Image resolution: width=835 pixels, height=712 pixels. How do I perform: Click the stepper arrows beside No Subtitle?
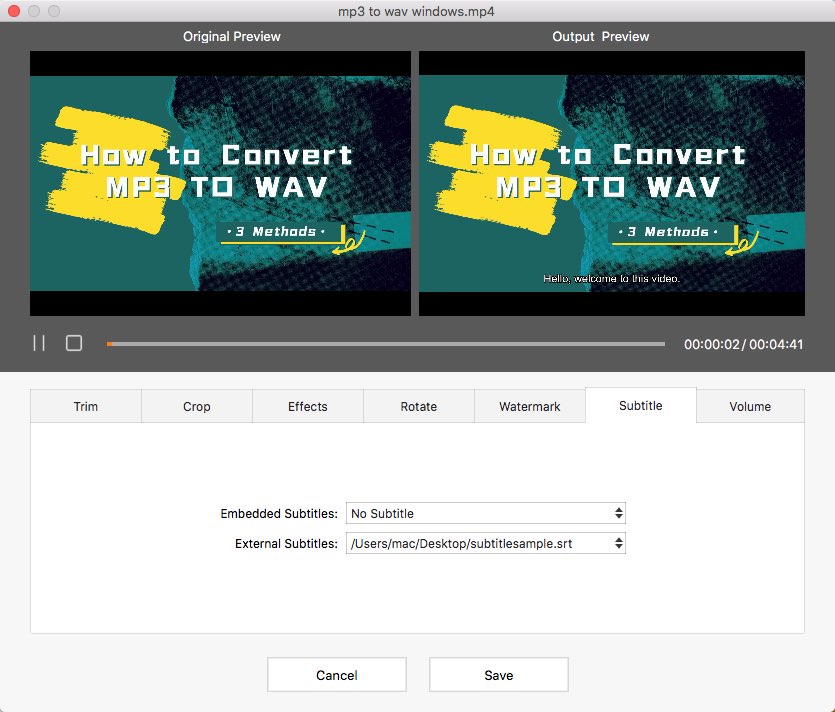tap(619, 513)
